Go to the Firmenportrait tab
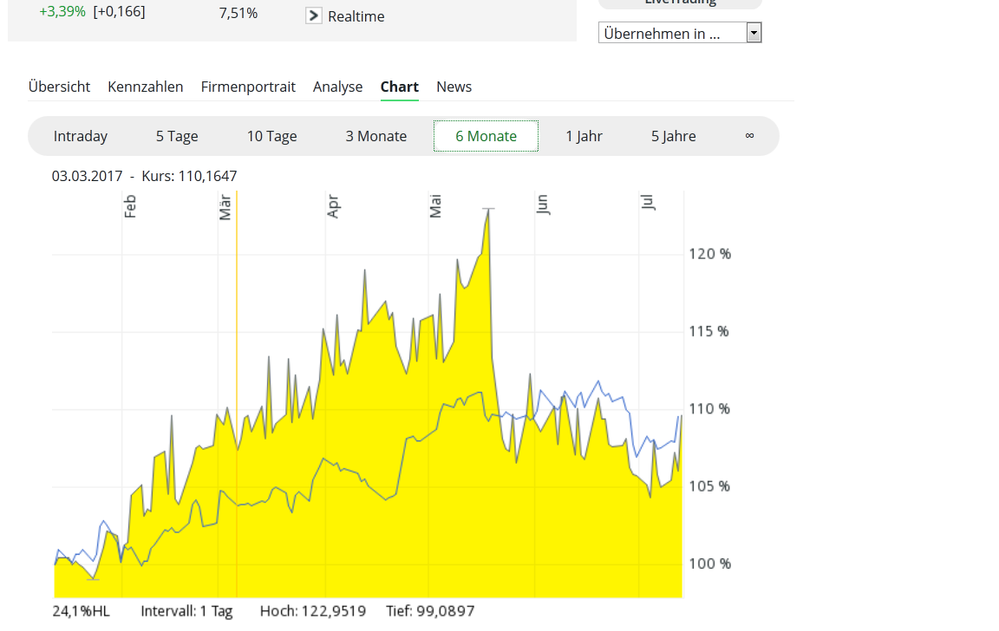 tap(248, 87)
